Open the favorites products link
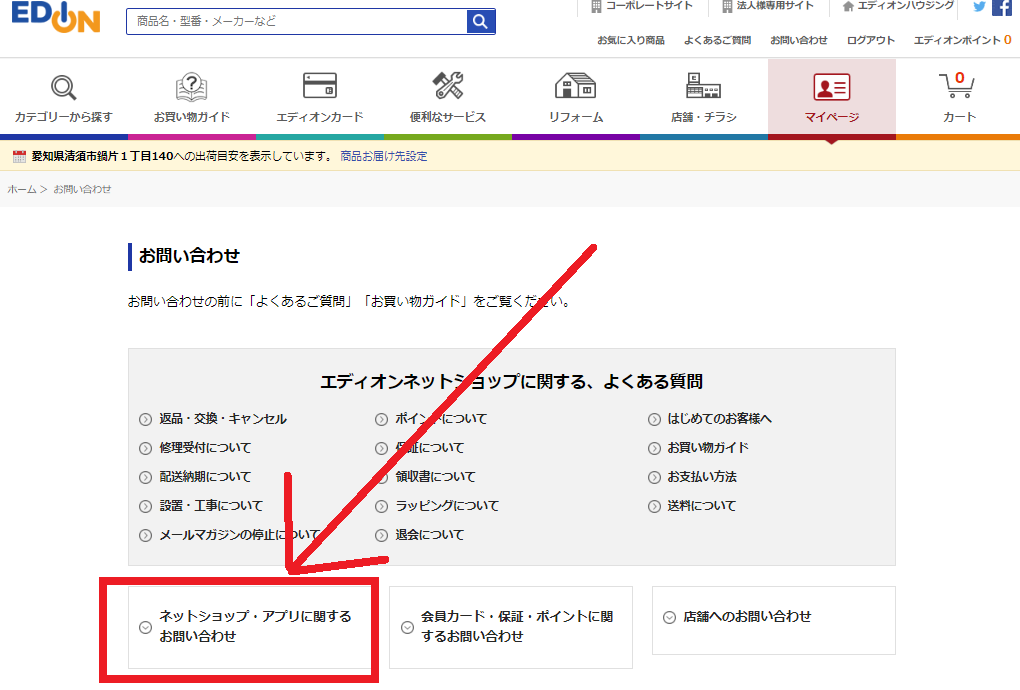 point(630,40)
